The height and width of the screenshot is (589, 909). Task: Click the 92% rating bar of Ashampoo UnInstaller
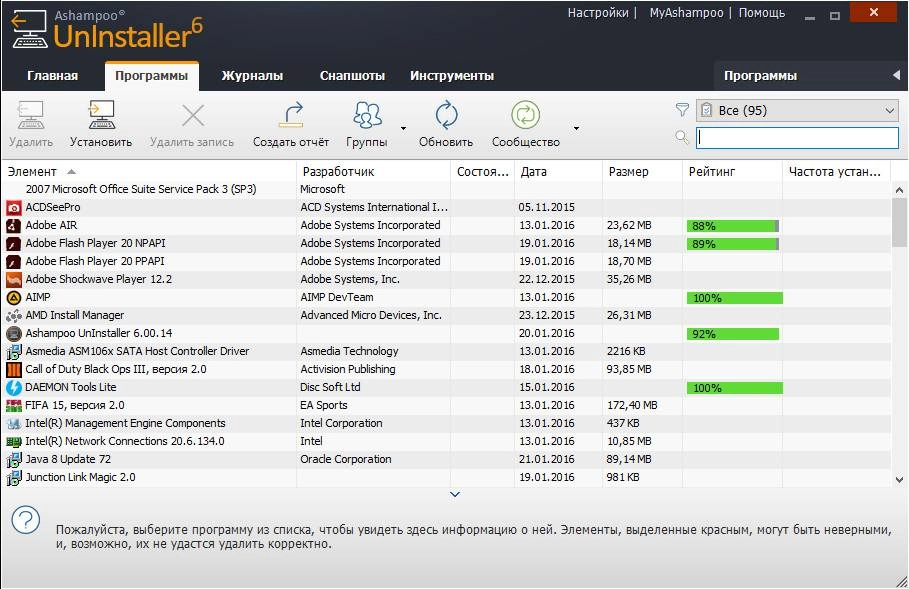733,334
